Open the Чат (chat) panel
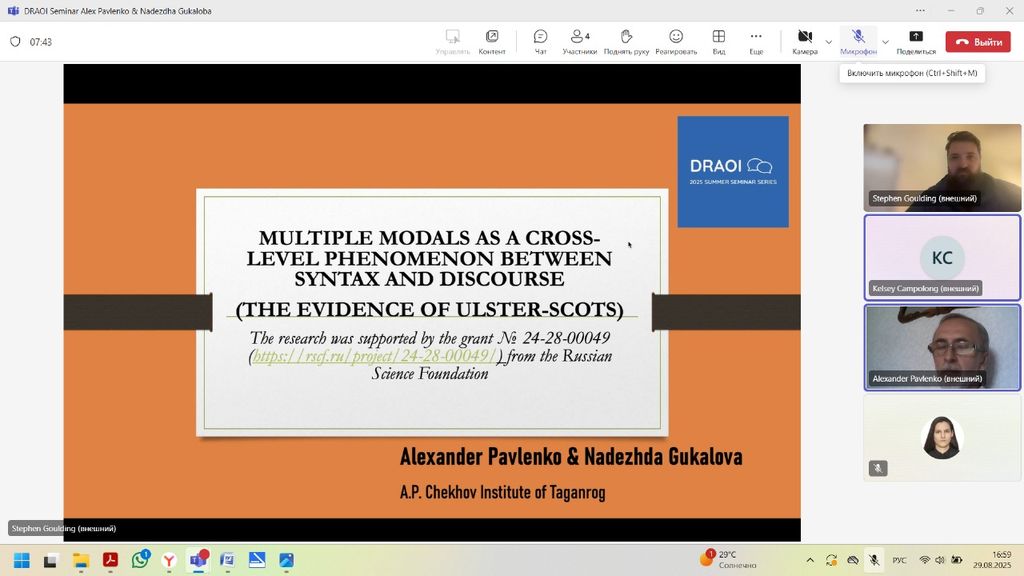The width and height of the screenshot is (1024, 576). click(540, 41)
